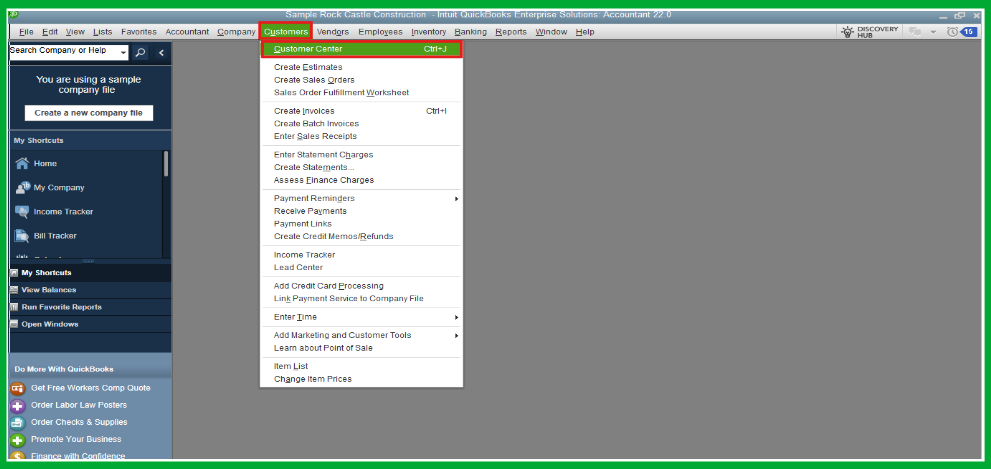Open the Employees menu
Image resolution: width=991 pixels, height=469 pixels.
[380, 32]
